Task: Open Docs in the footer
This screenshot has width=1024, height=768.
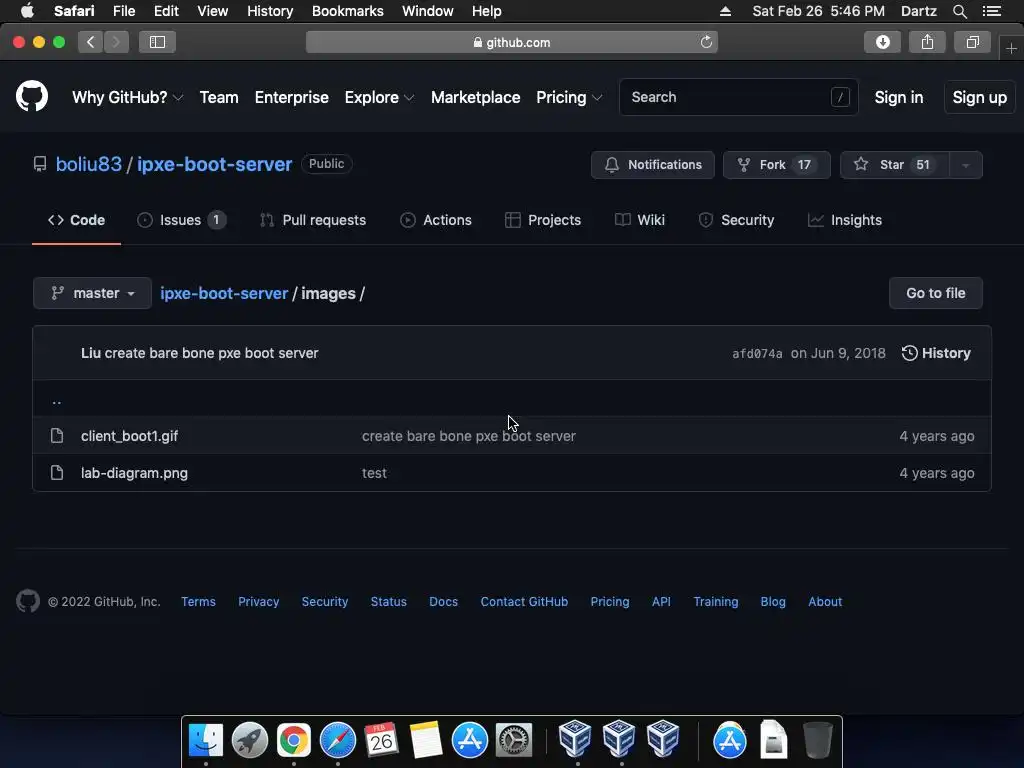Action: 443,601
